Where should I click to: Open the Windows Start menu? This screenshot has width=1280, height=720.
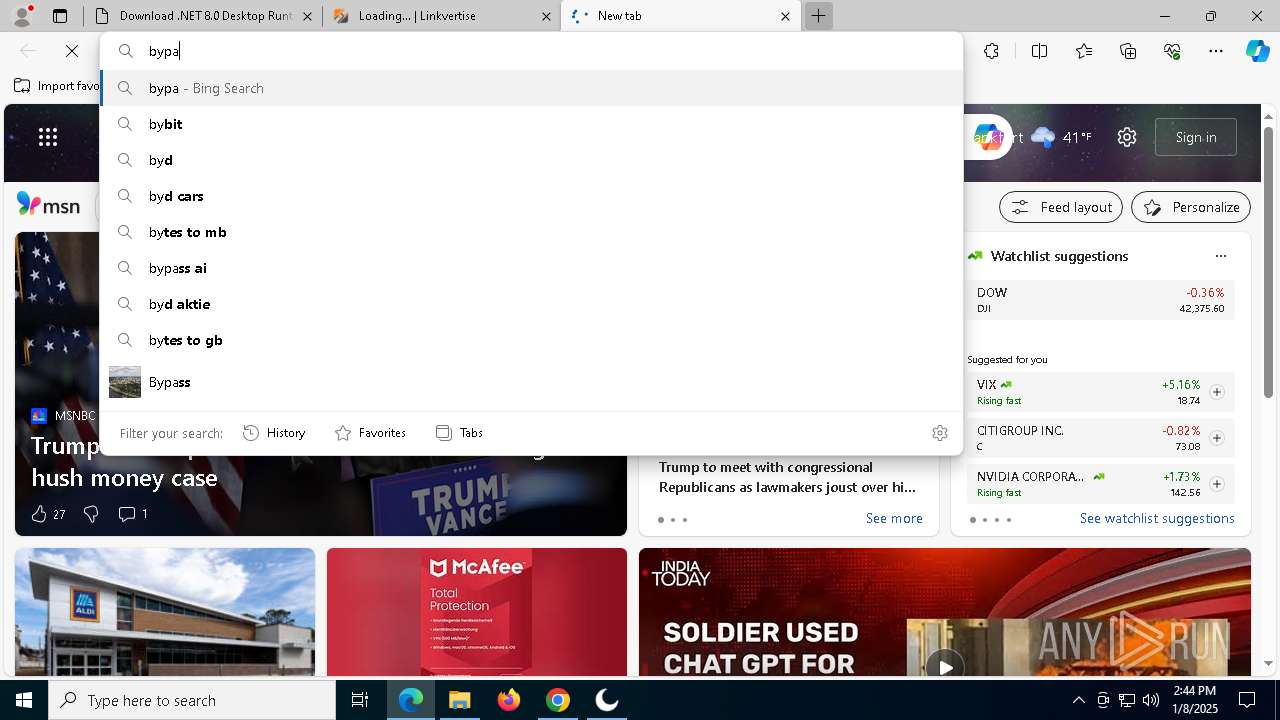24,700
